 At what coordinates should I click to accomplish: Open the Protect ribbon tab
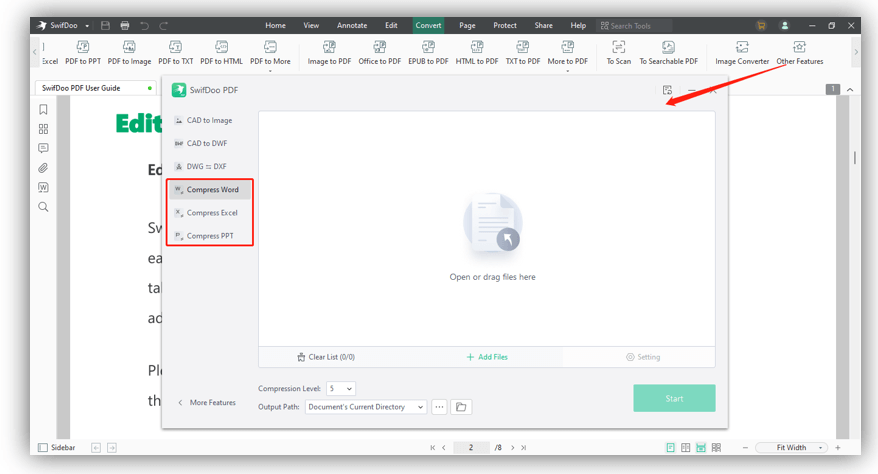[505, 26]
